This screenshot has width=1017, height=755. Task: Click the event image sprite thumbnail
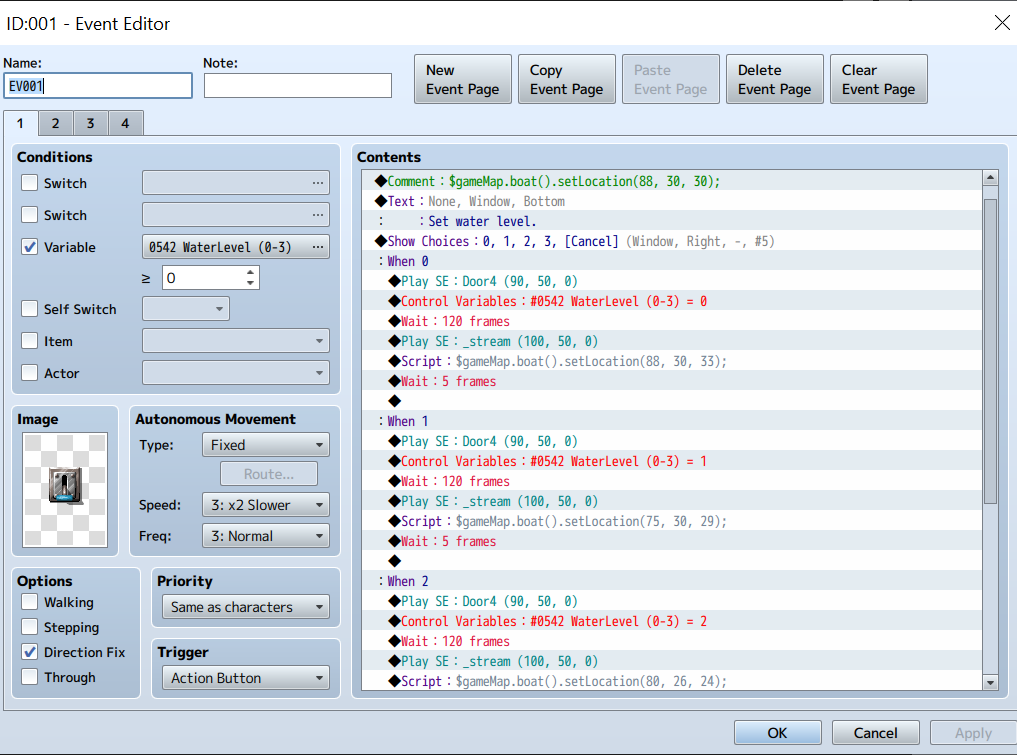(65, 489)
